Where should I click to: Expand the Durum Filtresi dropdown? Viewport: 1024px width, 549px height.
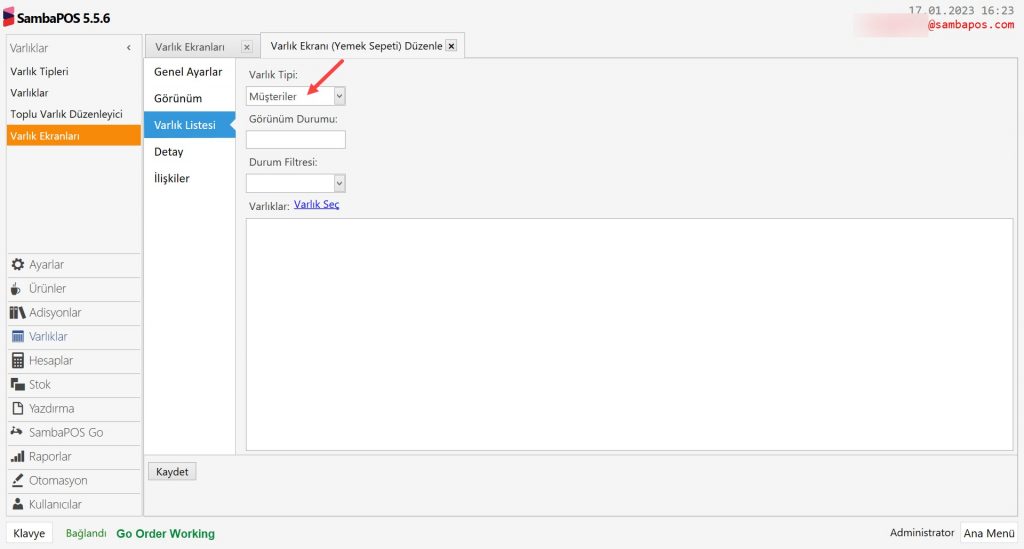pyautogui.click(x=339, y=183)
